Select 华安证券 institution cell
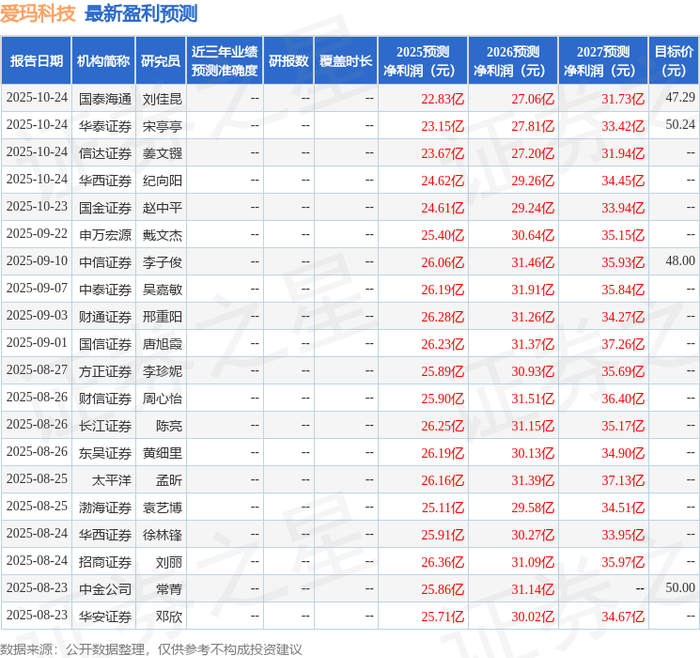This screenshot has height=658, width=700. coord(105,616)
